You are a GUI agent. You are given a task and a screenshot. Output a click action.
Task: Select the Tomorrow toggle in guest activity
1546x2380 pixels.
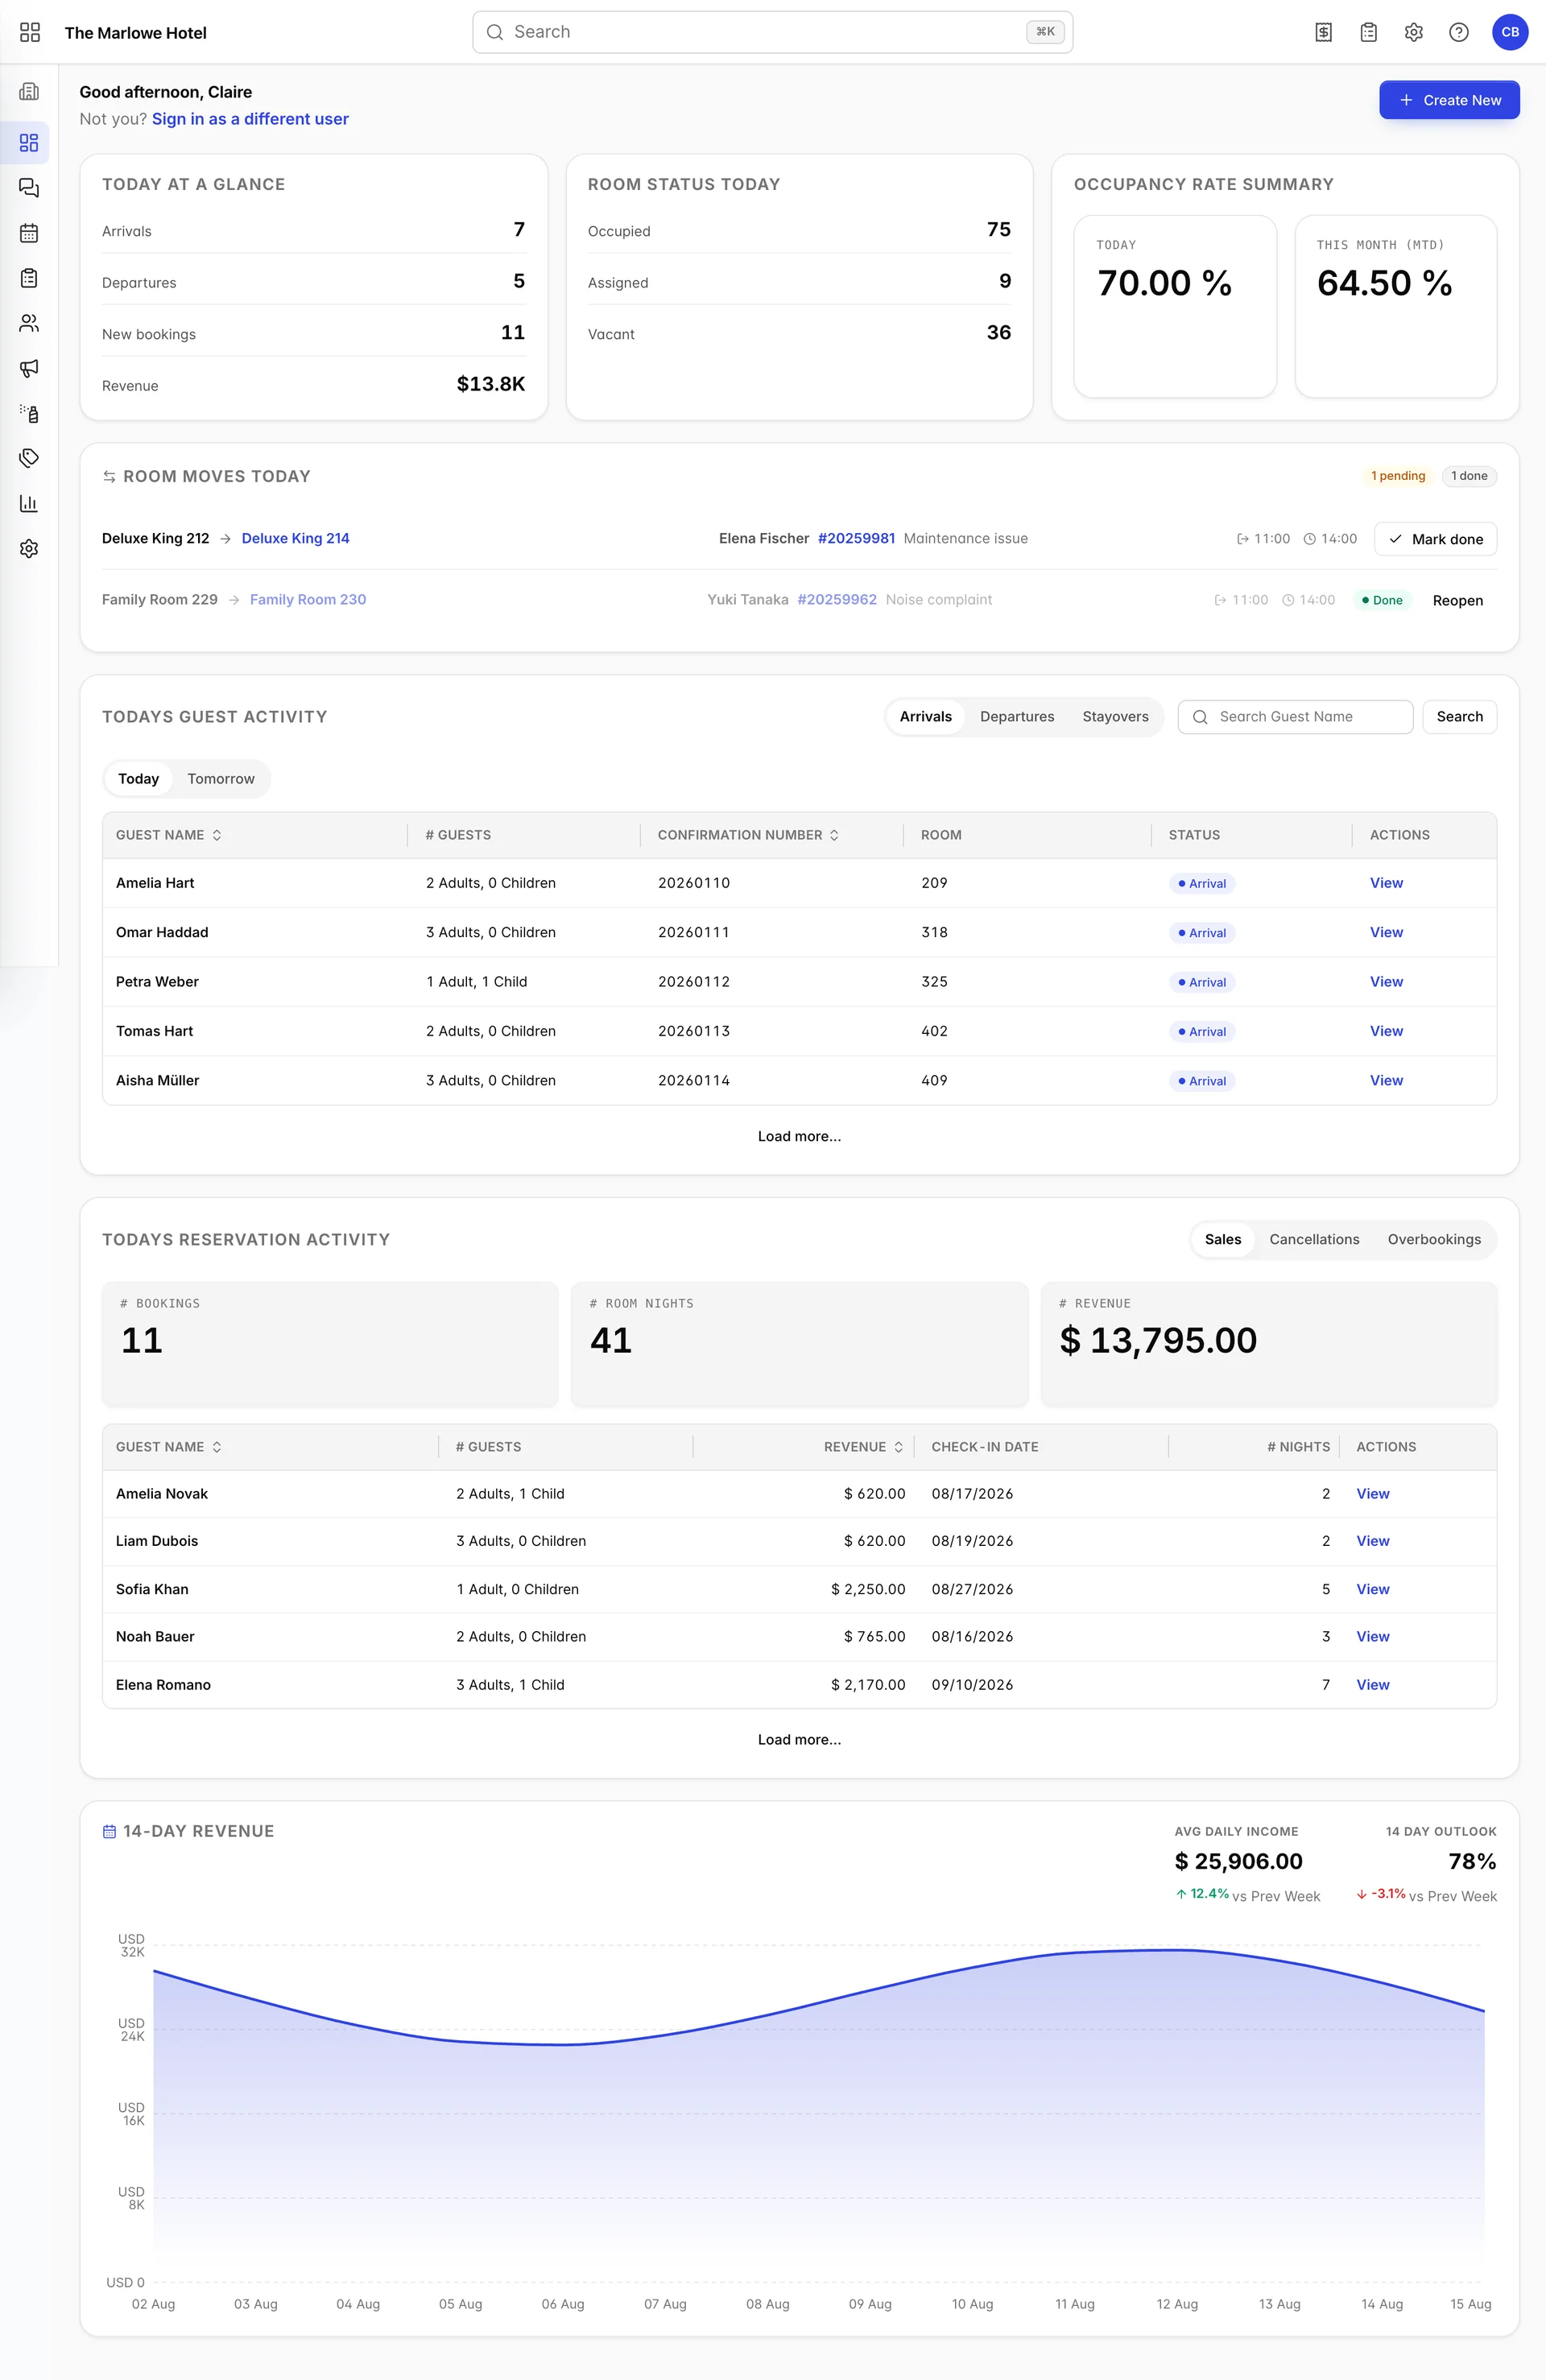pyautogui.click(x=221, y=779)
